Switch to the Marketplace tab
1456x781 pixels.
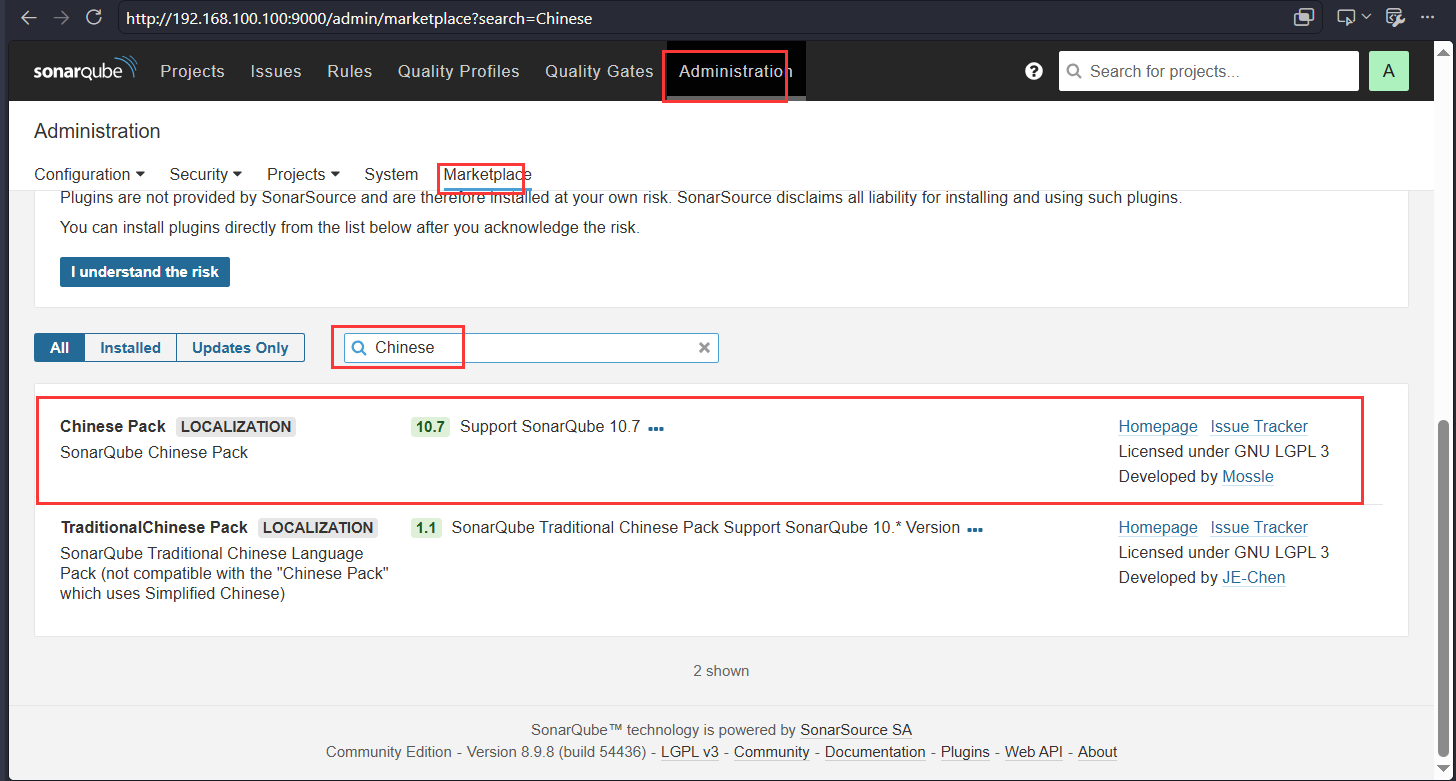tap(488, 174)
